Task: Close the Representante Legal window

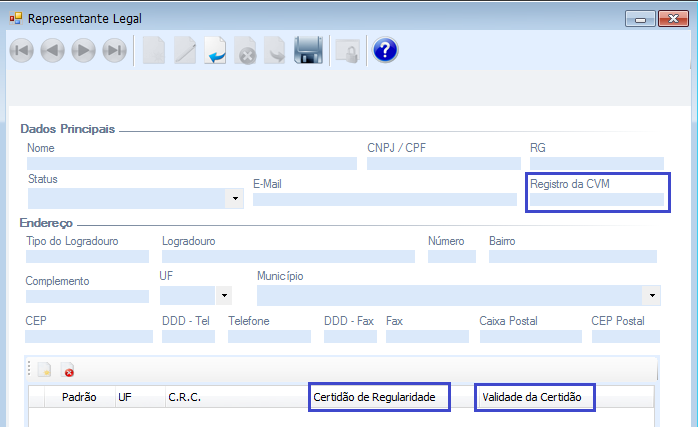Action: 674,19
